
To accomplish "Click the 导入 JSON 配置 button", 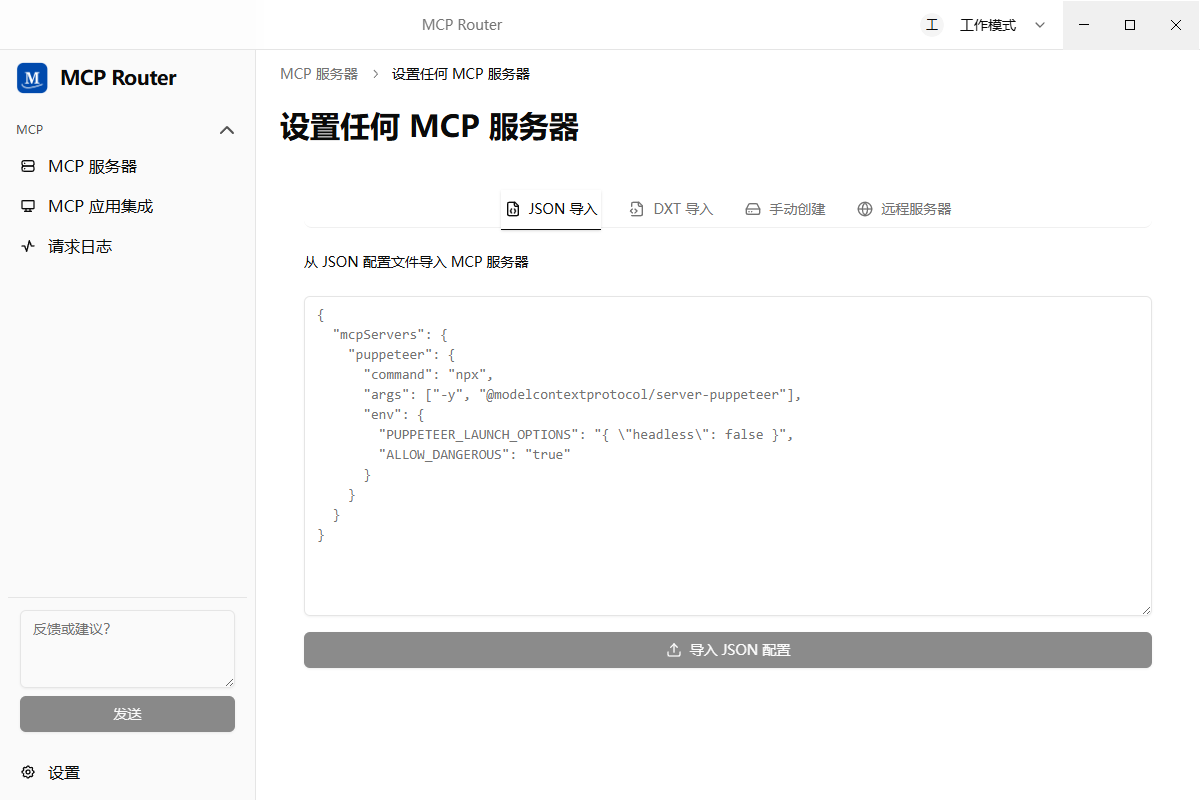I will (728, 650).
